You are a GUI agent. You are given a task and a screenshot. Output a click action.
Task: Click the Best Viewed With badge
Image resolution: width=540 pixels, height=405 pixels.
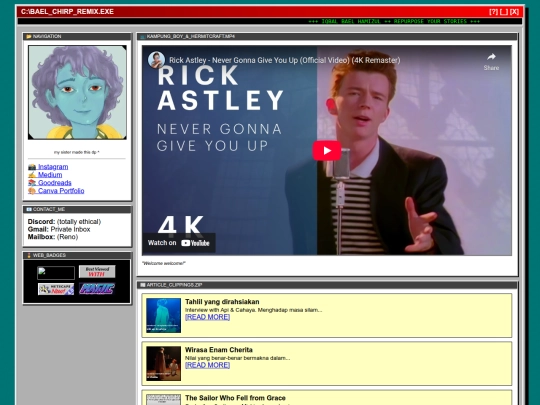click(x=97, y=272)
